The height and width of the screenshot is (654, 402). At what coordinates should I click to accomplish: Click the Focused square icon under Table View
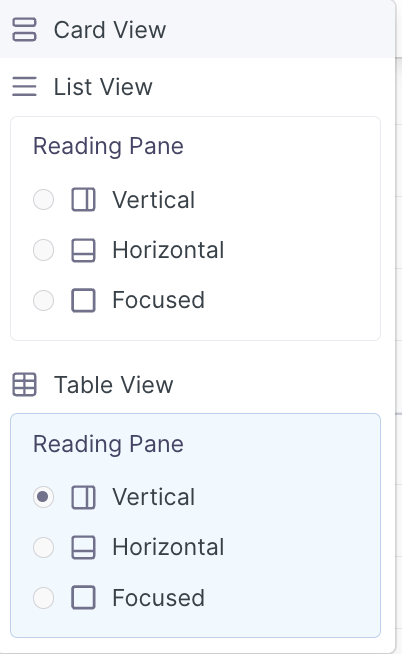pyautogui.click(x=83, y=598)
